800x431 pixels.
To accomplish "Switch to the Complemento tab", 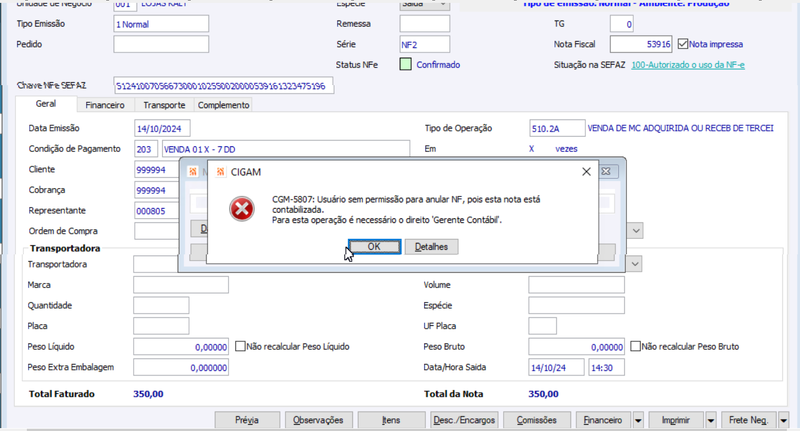I will [x=223, y=105].
